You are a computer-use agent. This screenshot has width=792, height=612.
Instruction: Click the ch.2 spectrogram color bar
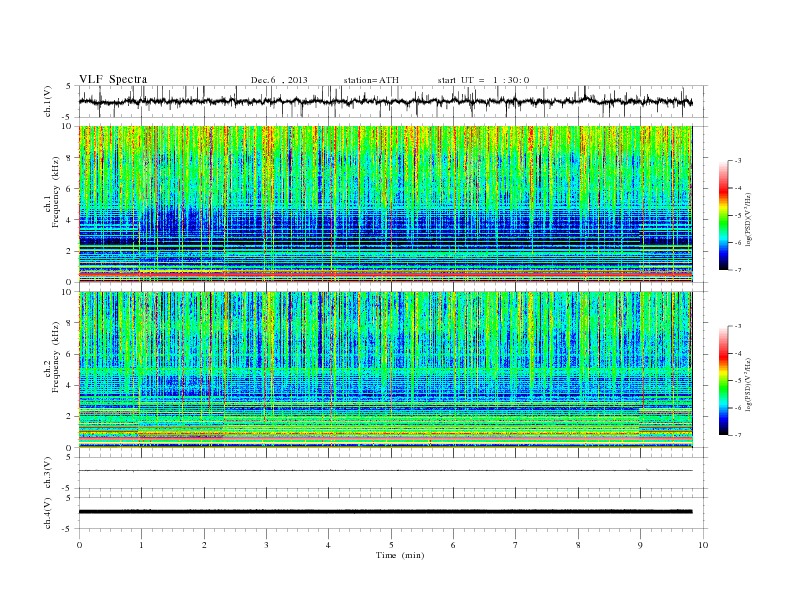[723, 380]
